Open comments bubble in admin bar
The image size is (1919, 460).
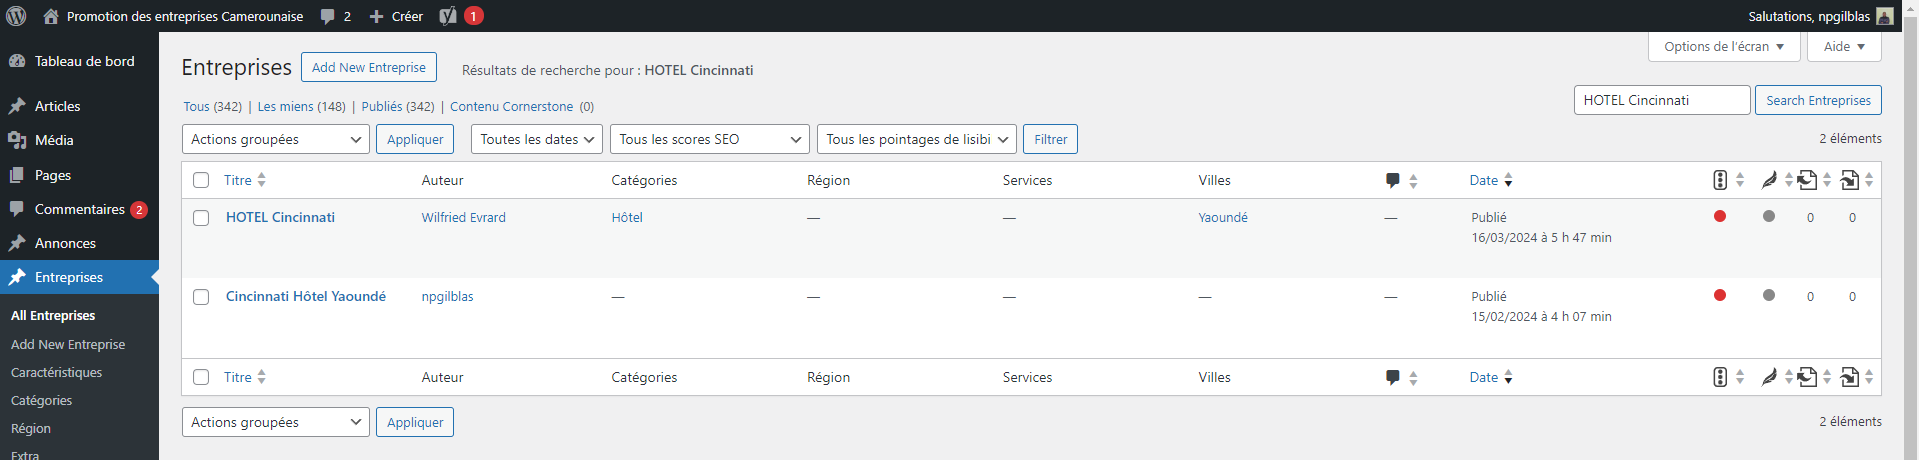point(335,16)
